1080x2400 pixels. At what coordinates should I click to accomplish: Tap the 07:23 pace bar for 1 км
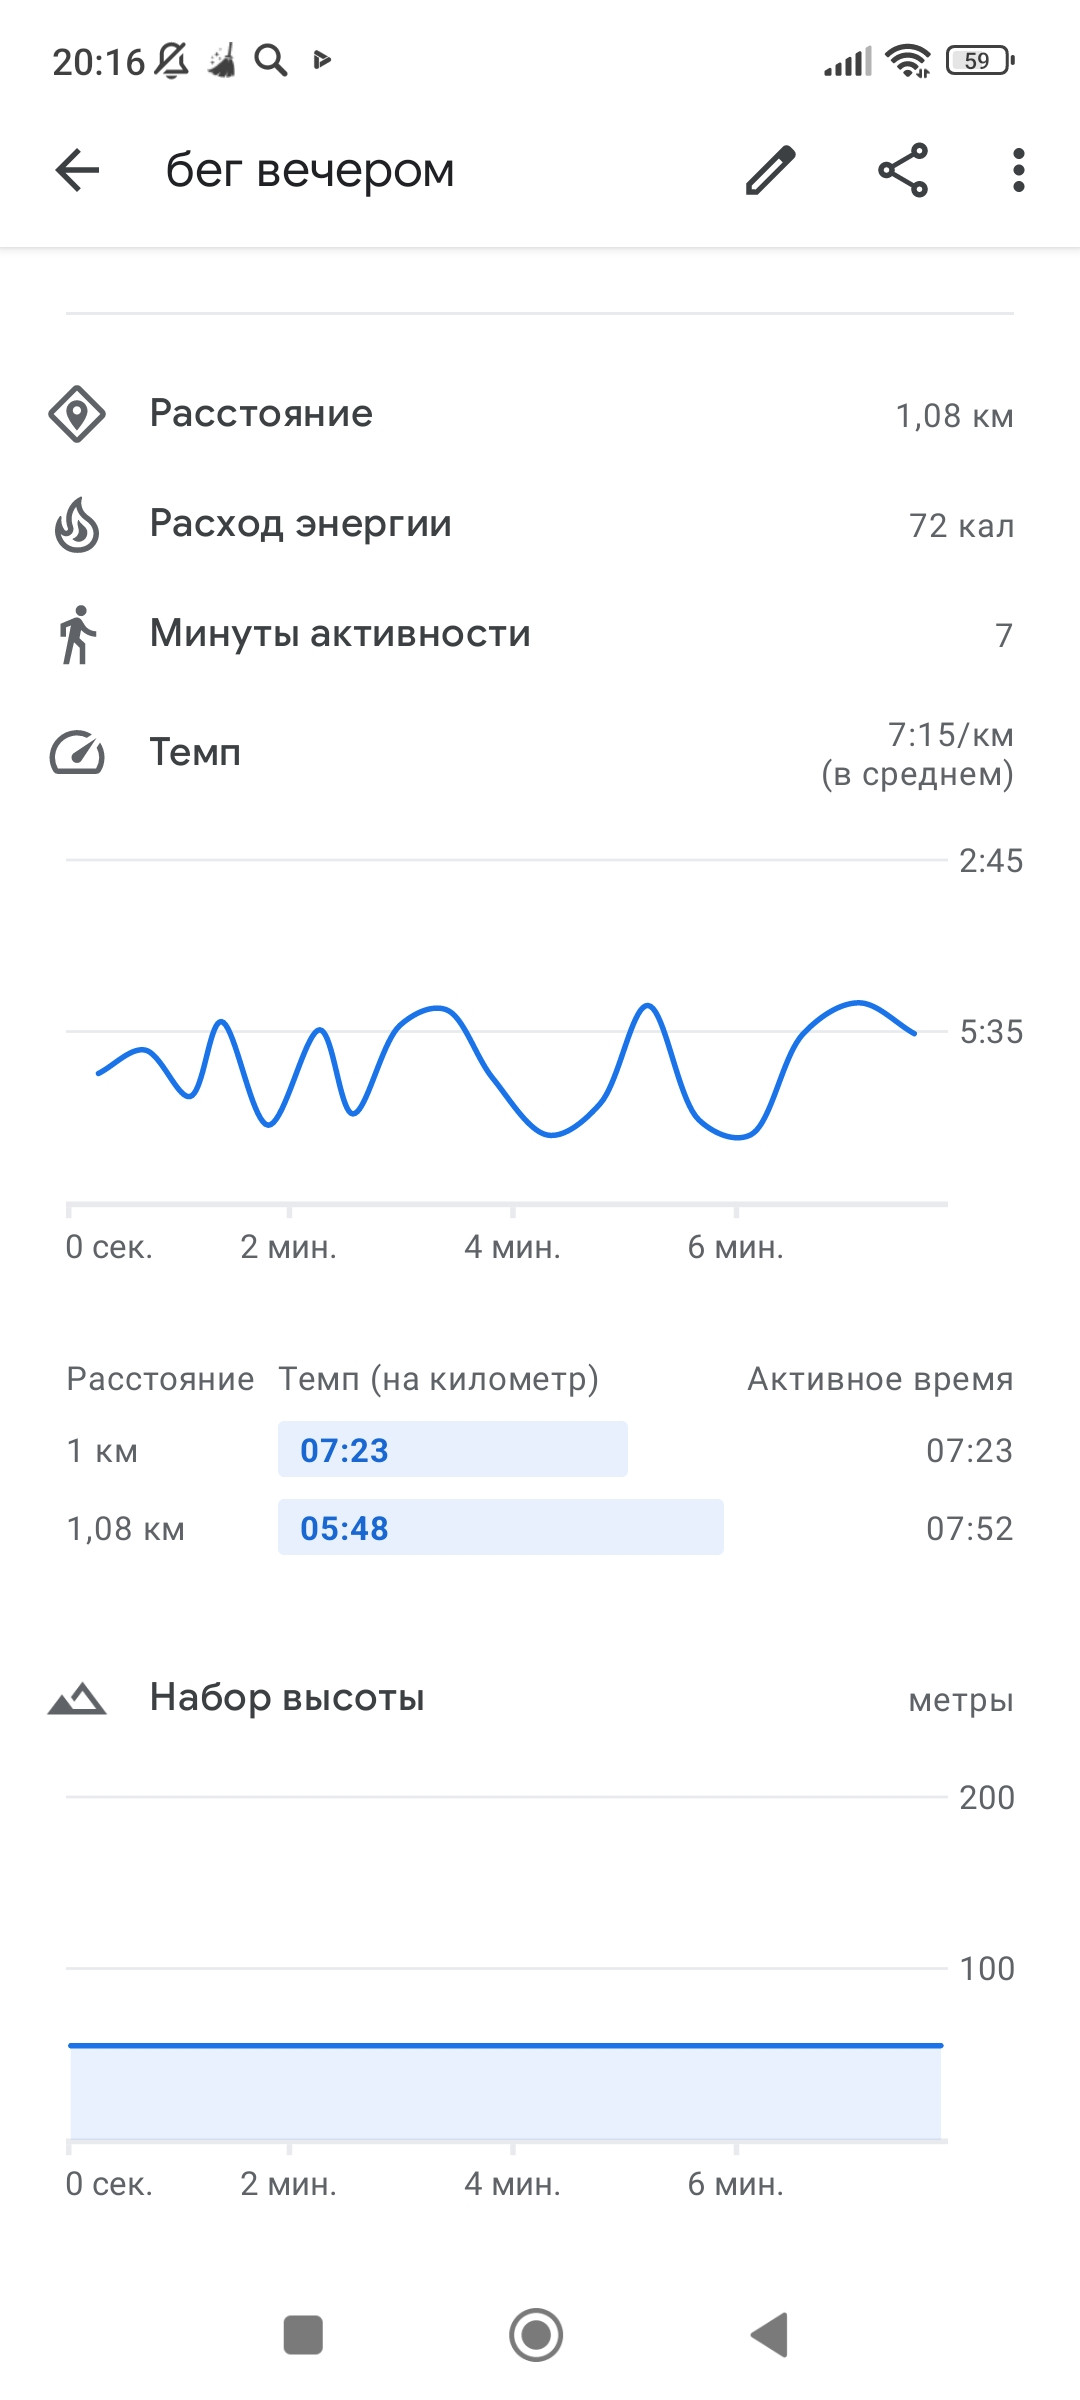coord(453,1449)
